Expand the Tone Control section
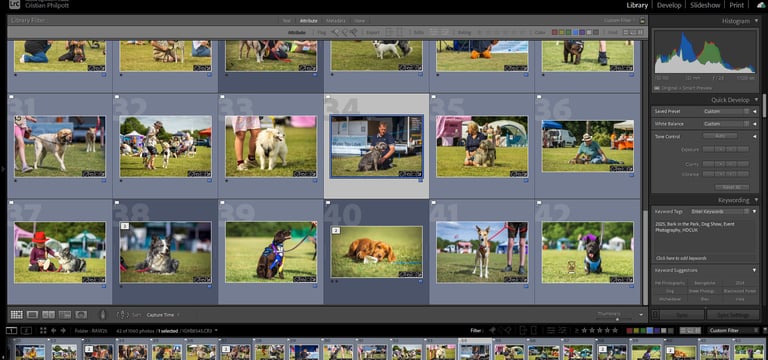Image resolution: width=768 pixels, height=360 pixels. point(755,136)
